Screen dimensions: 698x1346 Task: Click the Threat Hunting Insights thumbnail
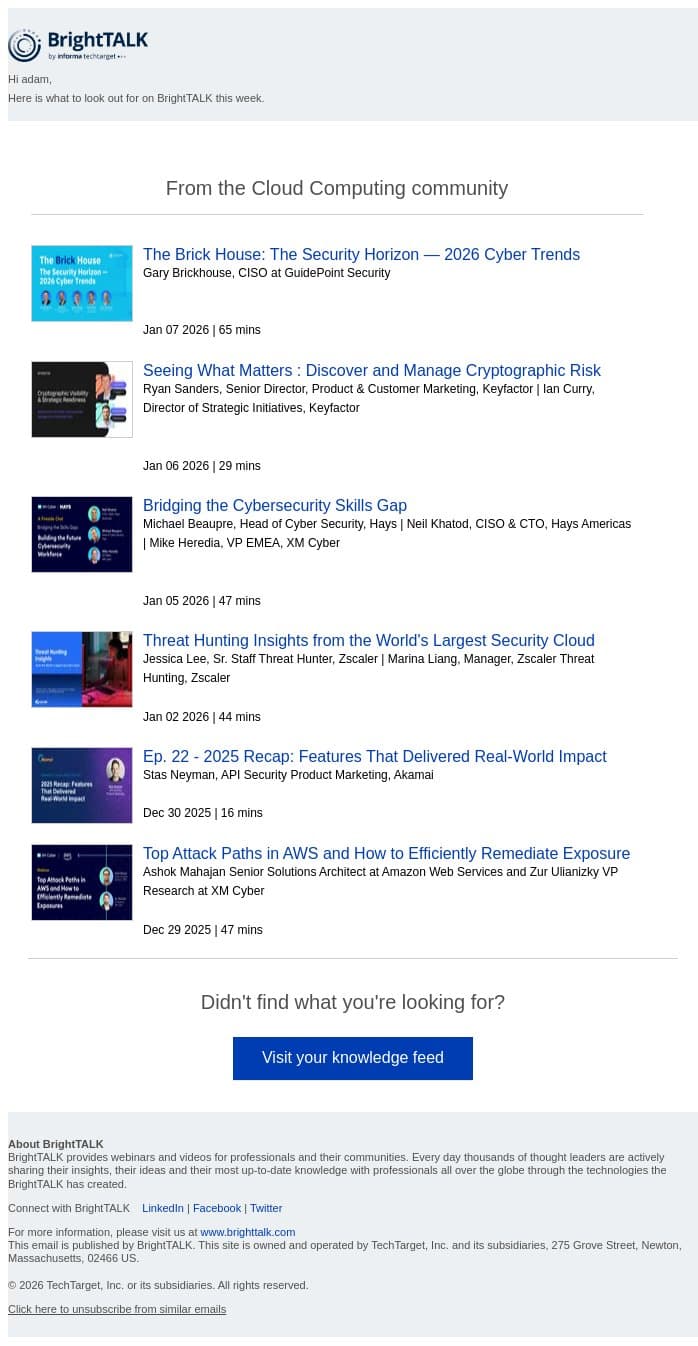[82, 669]
